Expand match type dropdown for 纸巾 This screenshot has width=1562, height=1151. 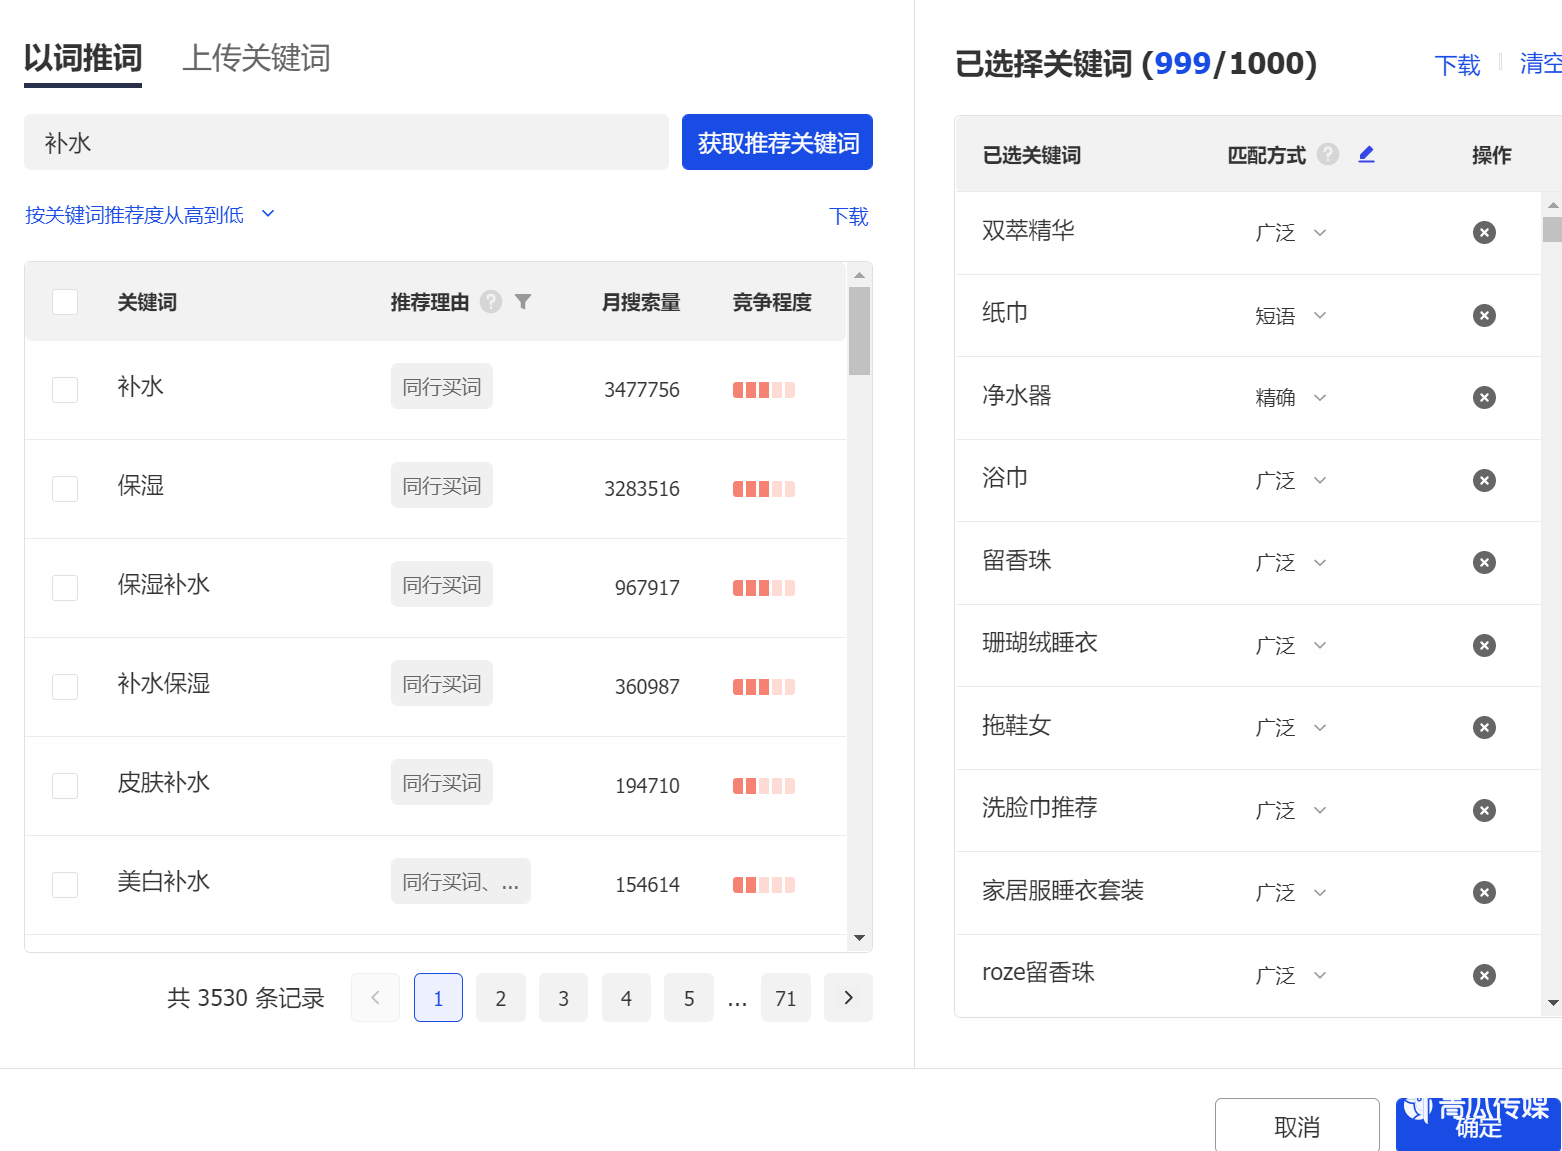tap(1290, 315)
